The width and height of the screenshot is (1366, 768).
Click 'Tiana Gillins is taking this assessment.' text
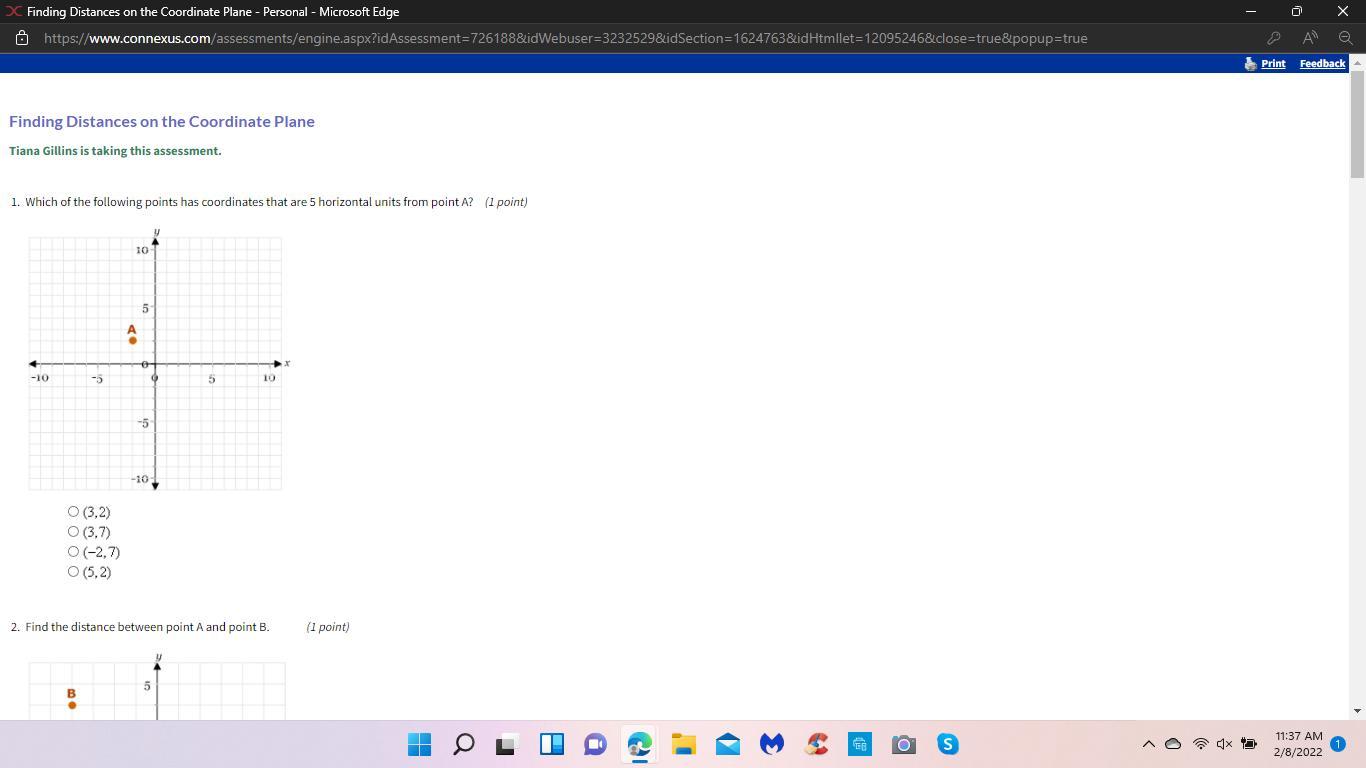[115, 151]
